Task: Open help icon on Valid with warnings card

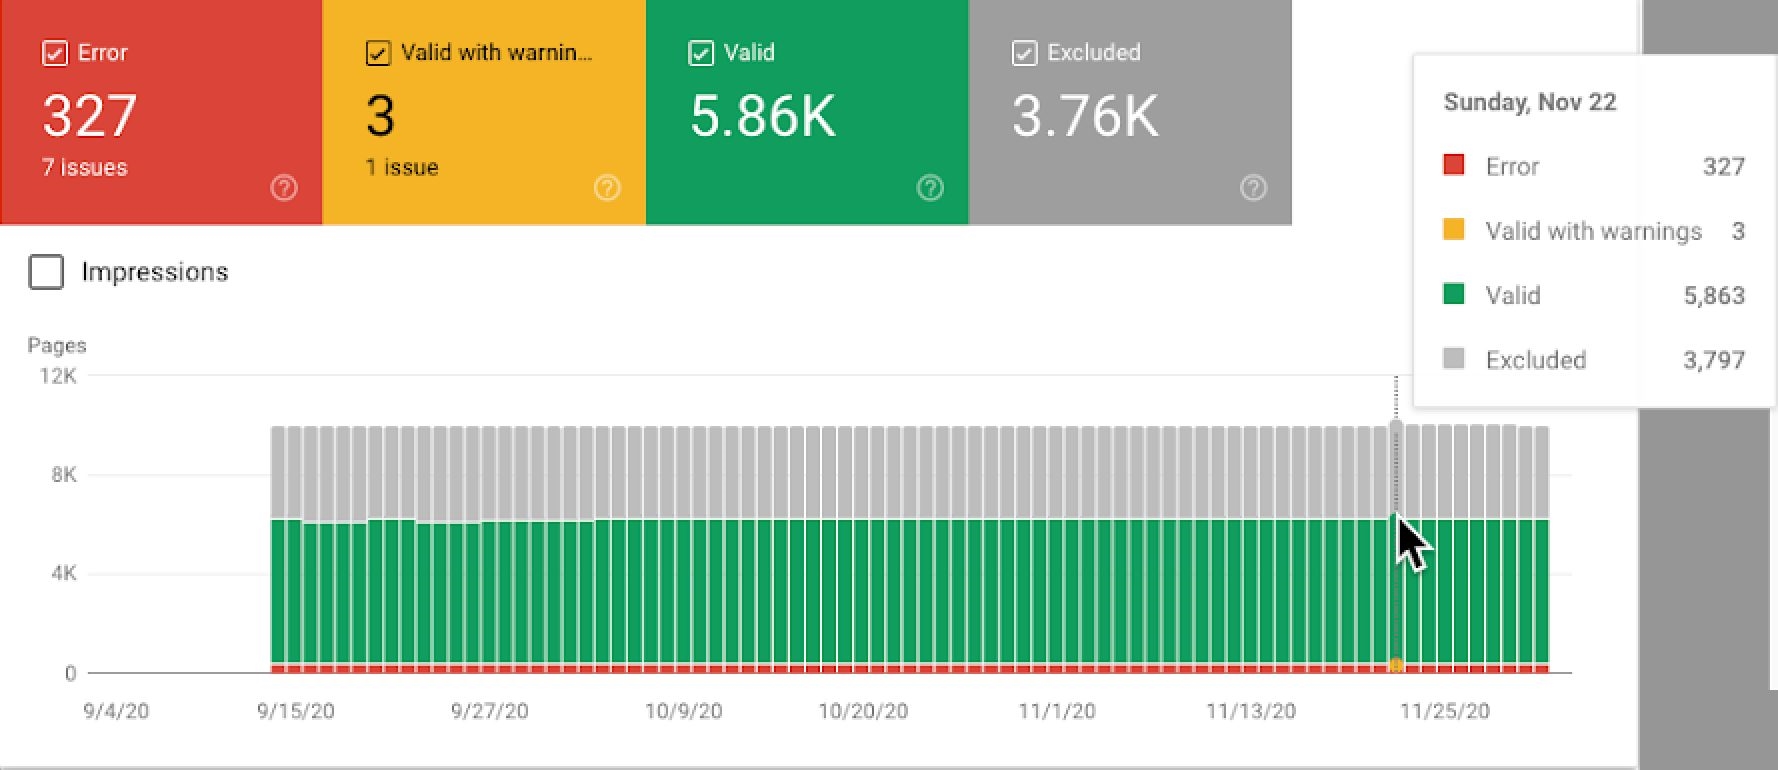Action: pos(607,188)
